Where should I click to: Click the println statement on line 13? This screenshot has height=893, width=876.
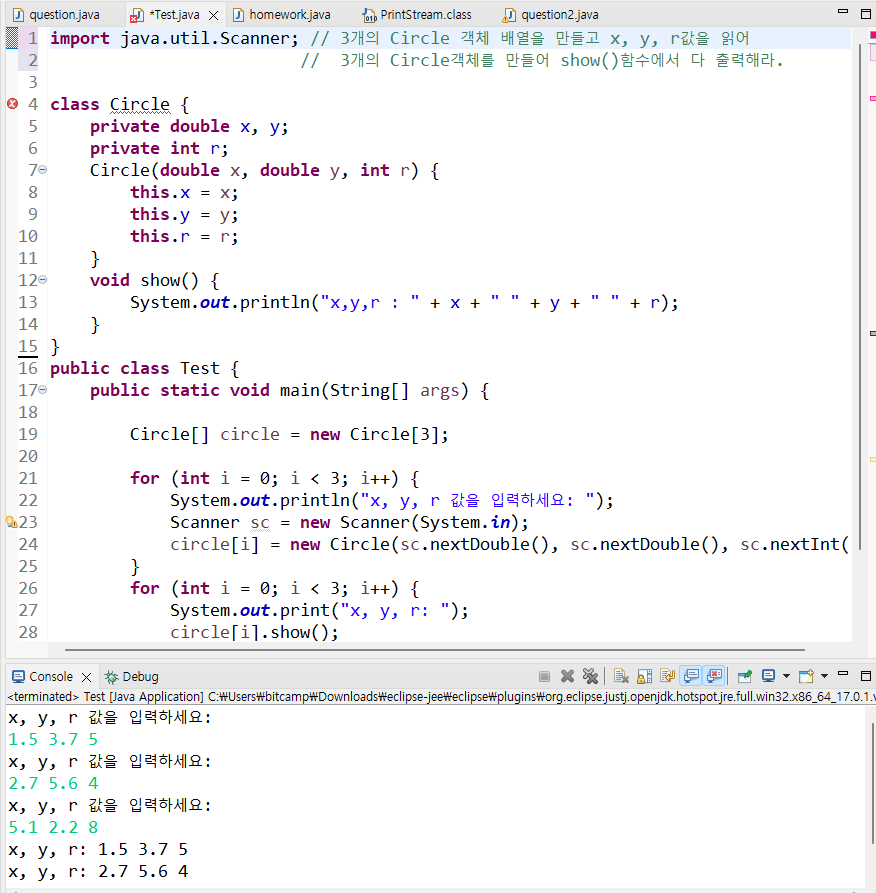404,302
